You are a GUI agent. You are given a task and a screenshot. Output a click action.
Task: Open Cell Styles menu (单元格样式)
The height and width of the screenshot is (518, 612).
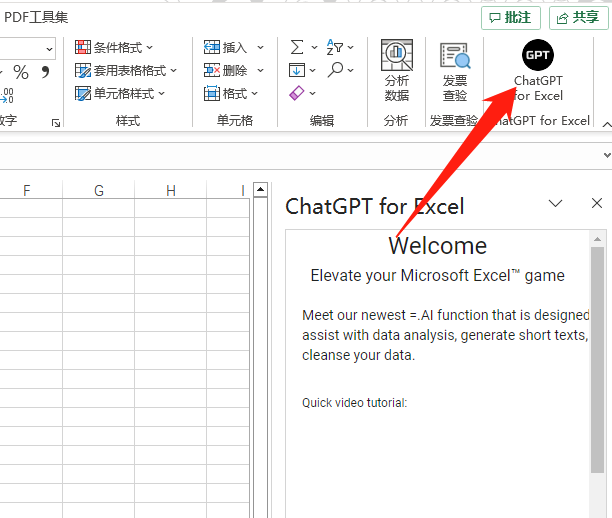[x=120, y=94]
